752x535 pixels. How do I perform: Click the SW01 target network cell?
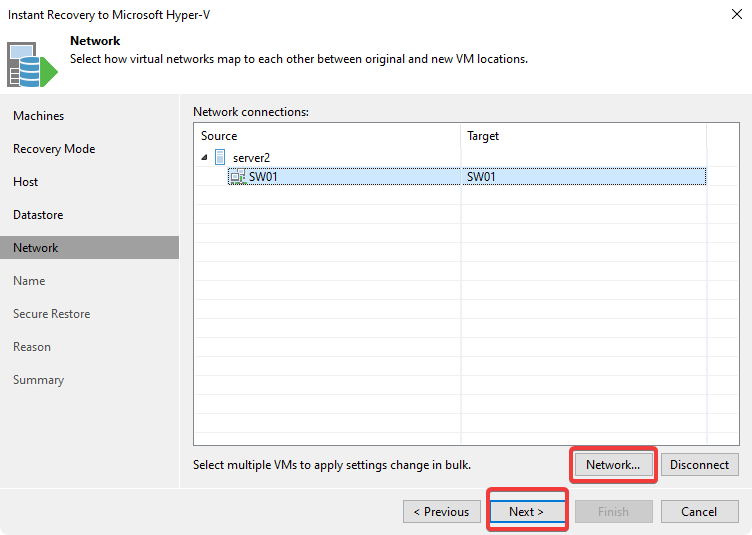point(481,177)
